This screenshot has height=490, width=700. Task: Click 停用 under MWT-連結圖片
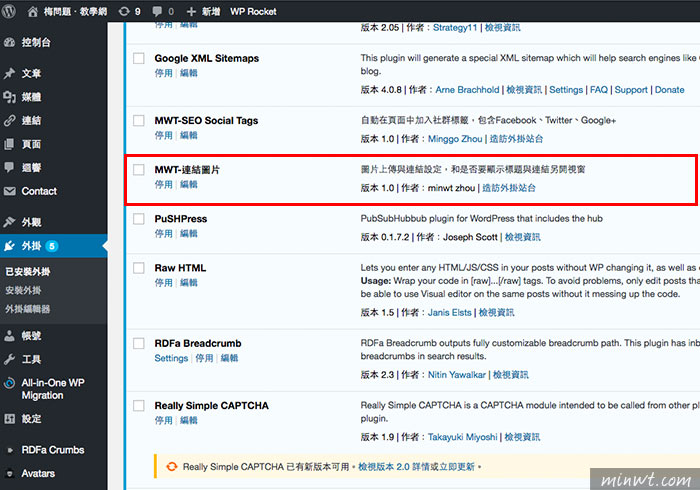[163, 184]
